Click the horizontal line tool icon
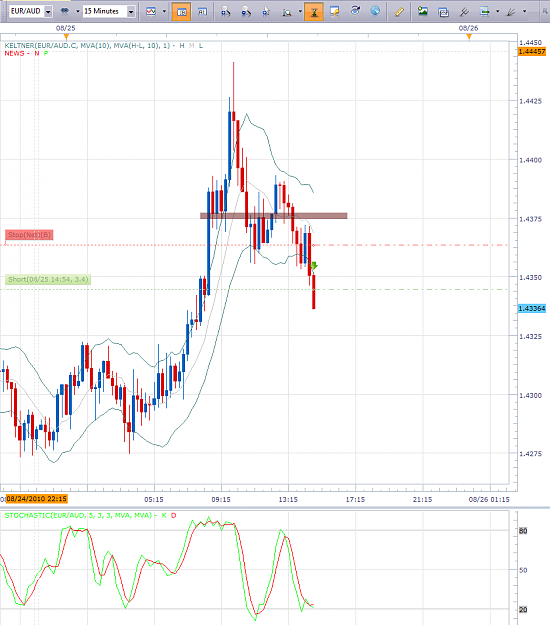 pyautogui.click(x=484, y=11)
